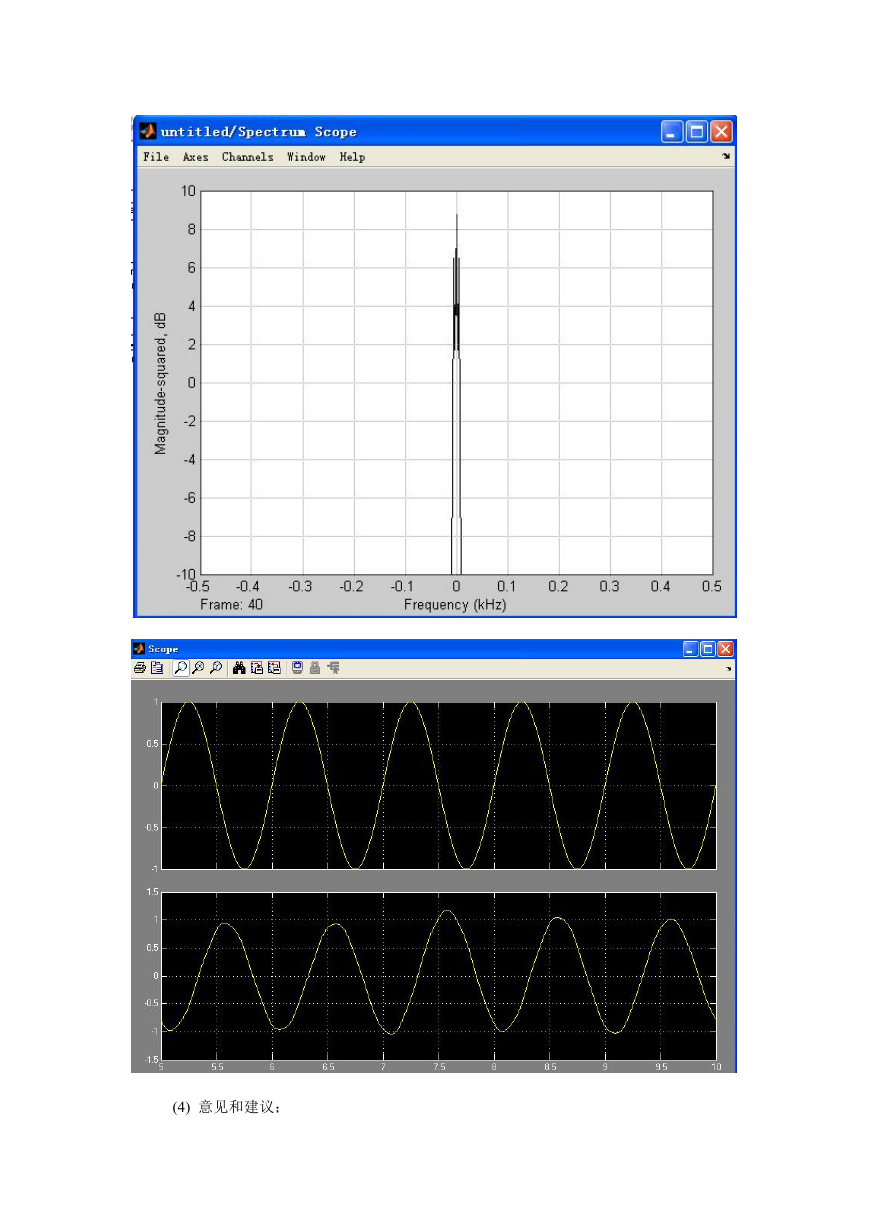Minimize the Scope window
Screen dimensions: 869x1228
[x=691, y=649]
